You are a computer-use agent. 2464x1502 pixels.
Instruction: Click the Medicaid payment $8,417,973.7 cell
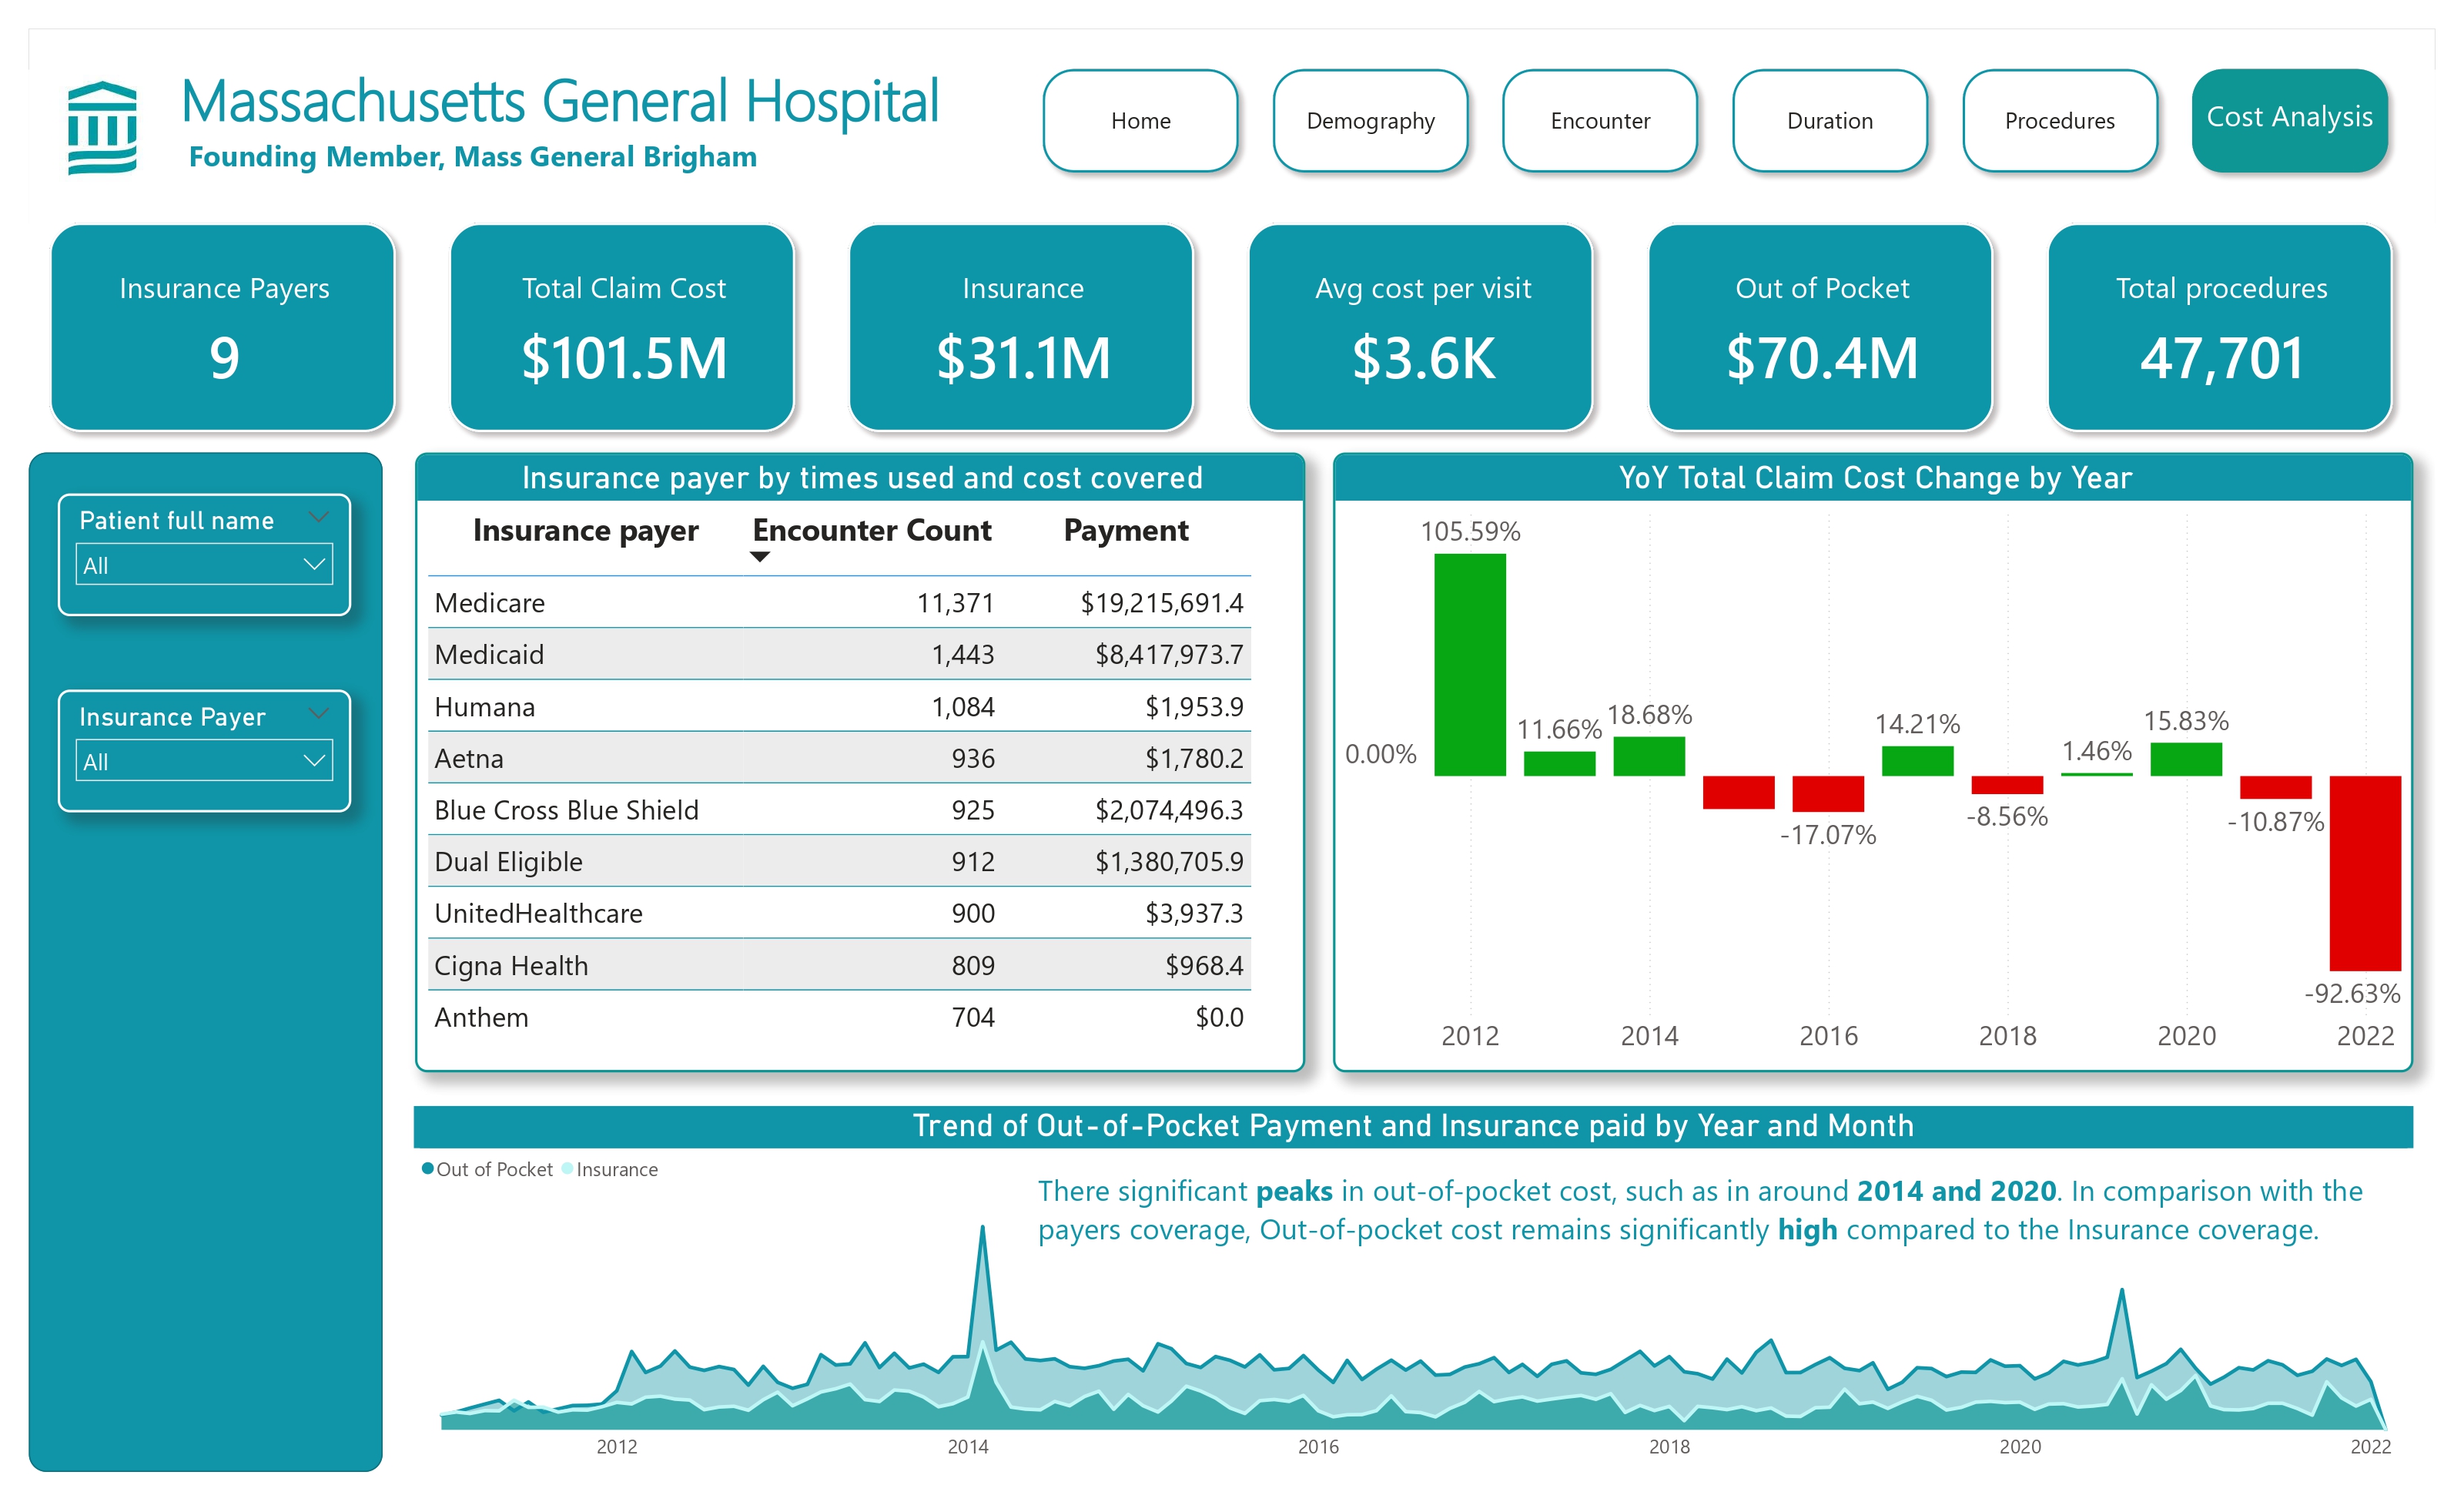(1169, 655)
